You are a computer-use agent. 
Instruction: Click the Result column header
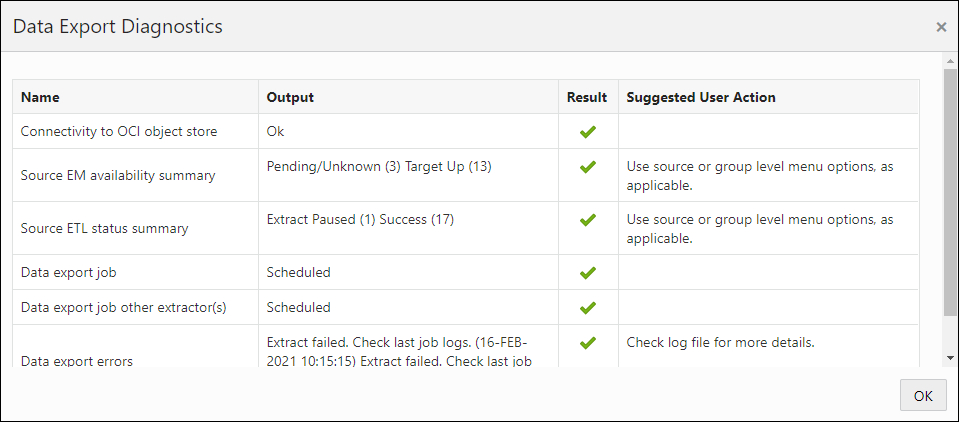pos(587,97)
